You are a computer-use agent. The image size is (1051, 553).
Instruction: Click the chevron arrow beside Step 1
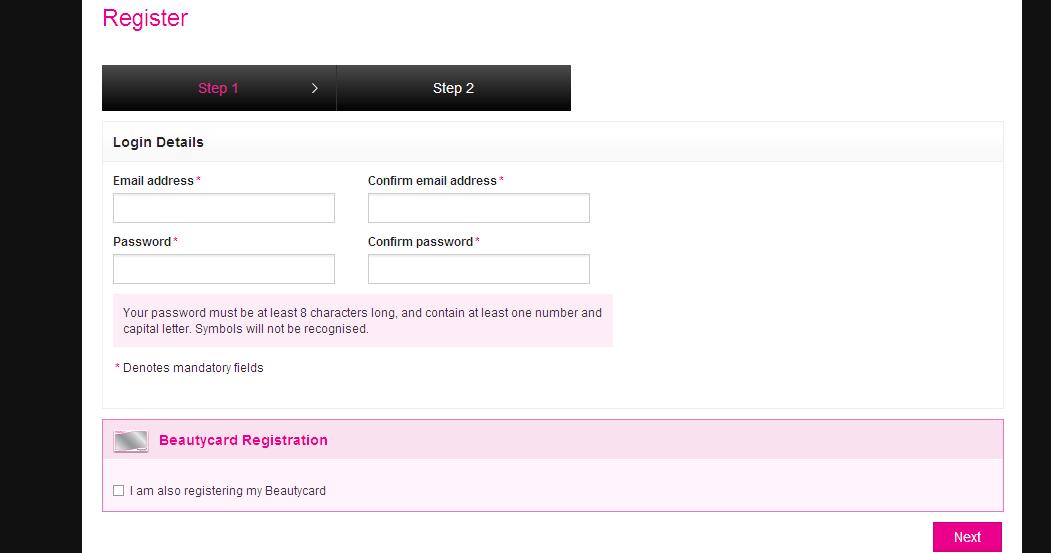[x=314, y=88]
